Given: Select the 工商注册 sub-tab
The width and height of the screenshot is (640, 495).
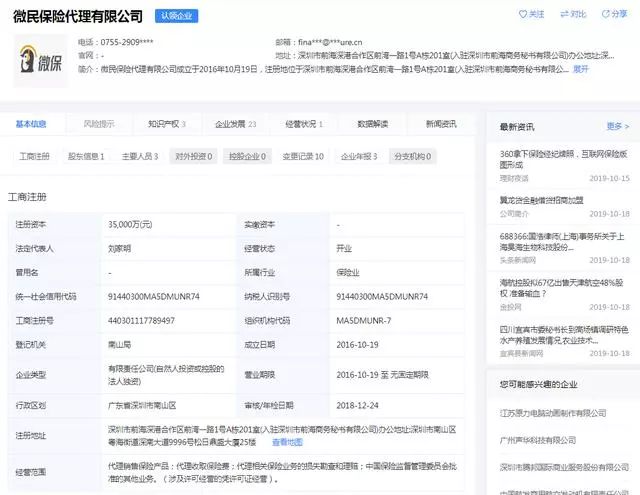Looking at the screenshot, I should pos(34,156).
